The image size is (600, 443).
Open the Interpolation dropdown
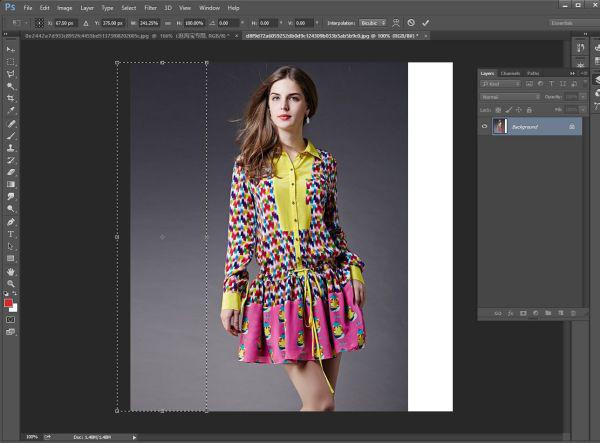point(372,22)
